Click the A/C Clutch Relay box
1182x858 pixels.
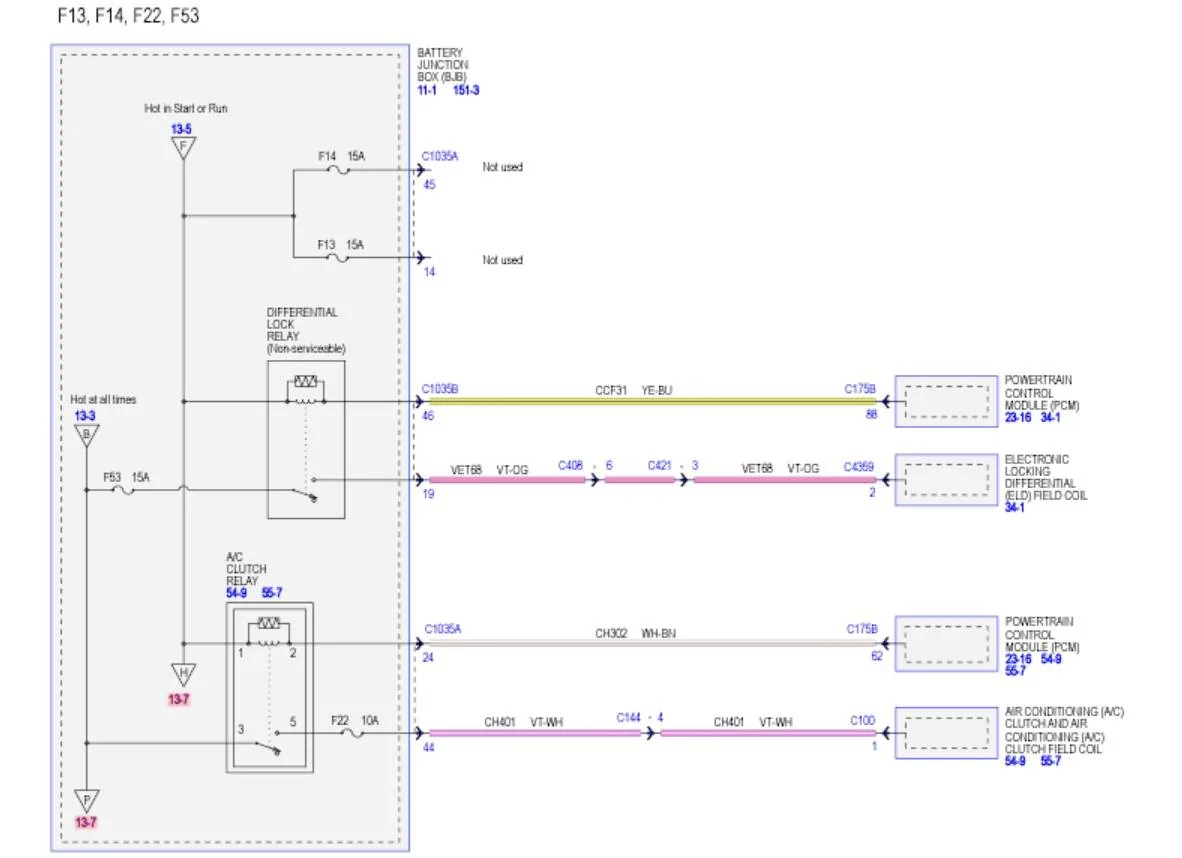270,688
